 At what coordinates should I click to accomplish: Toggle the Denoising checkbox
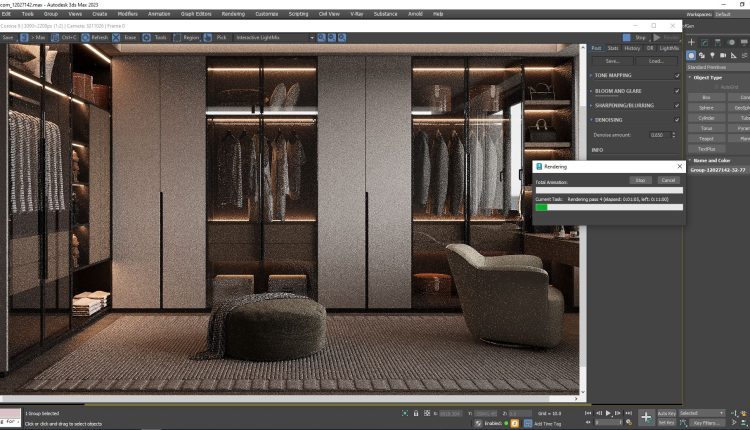[677, 120]
